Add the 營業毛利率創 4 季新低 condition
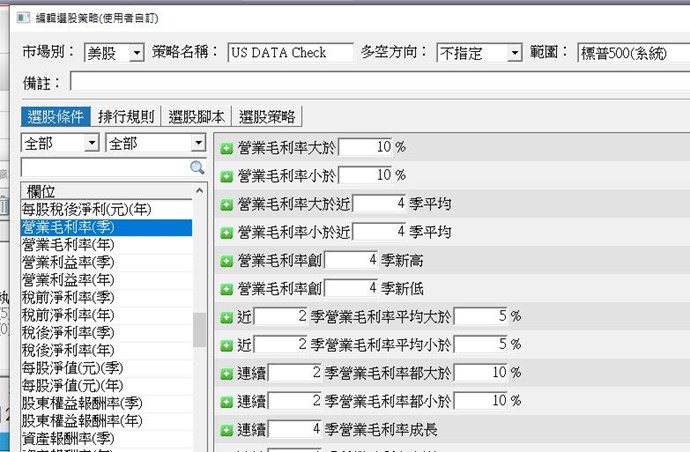Viewport: 690px width, 452px height. coord(226,287)
